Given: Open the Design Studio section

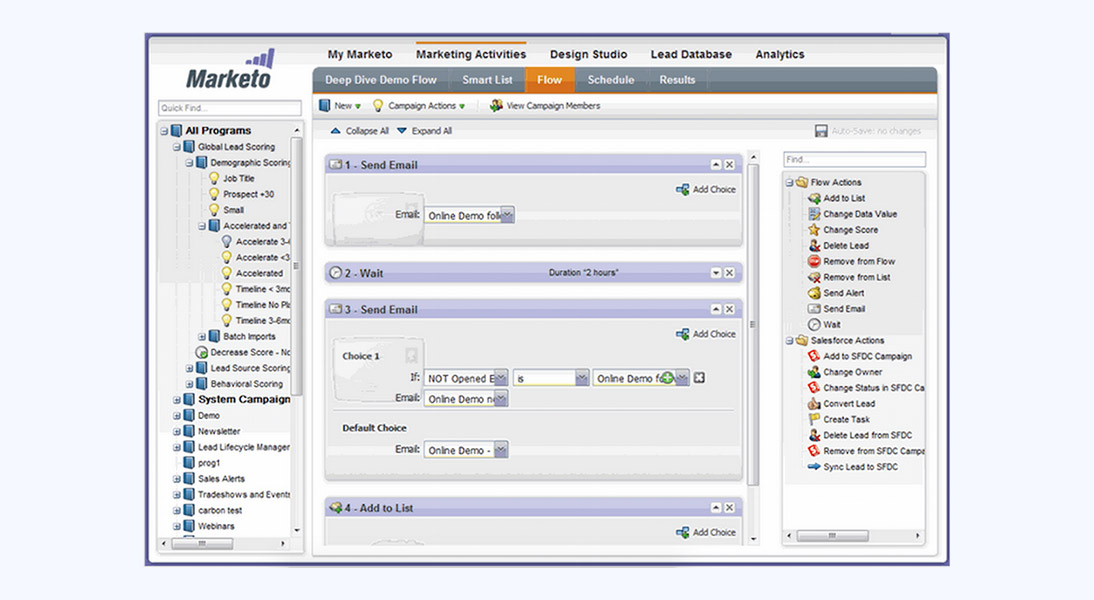Looking at the screenshot, I should tap(588, 54).
